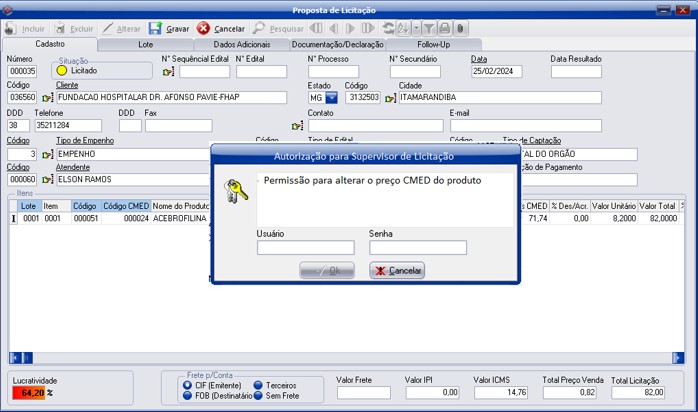Click grid horizontal scrollbar left arrow

point(14,358)
